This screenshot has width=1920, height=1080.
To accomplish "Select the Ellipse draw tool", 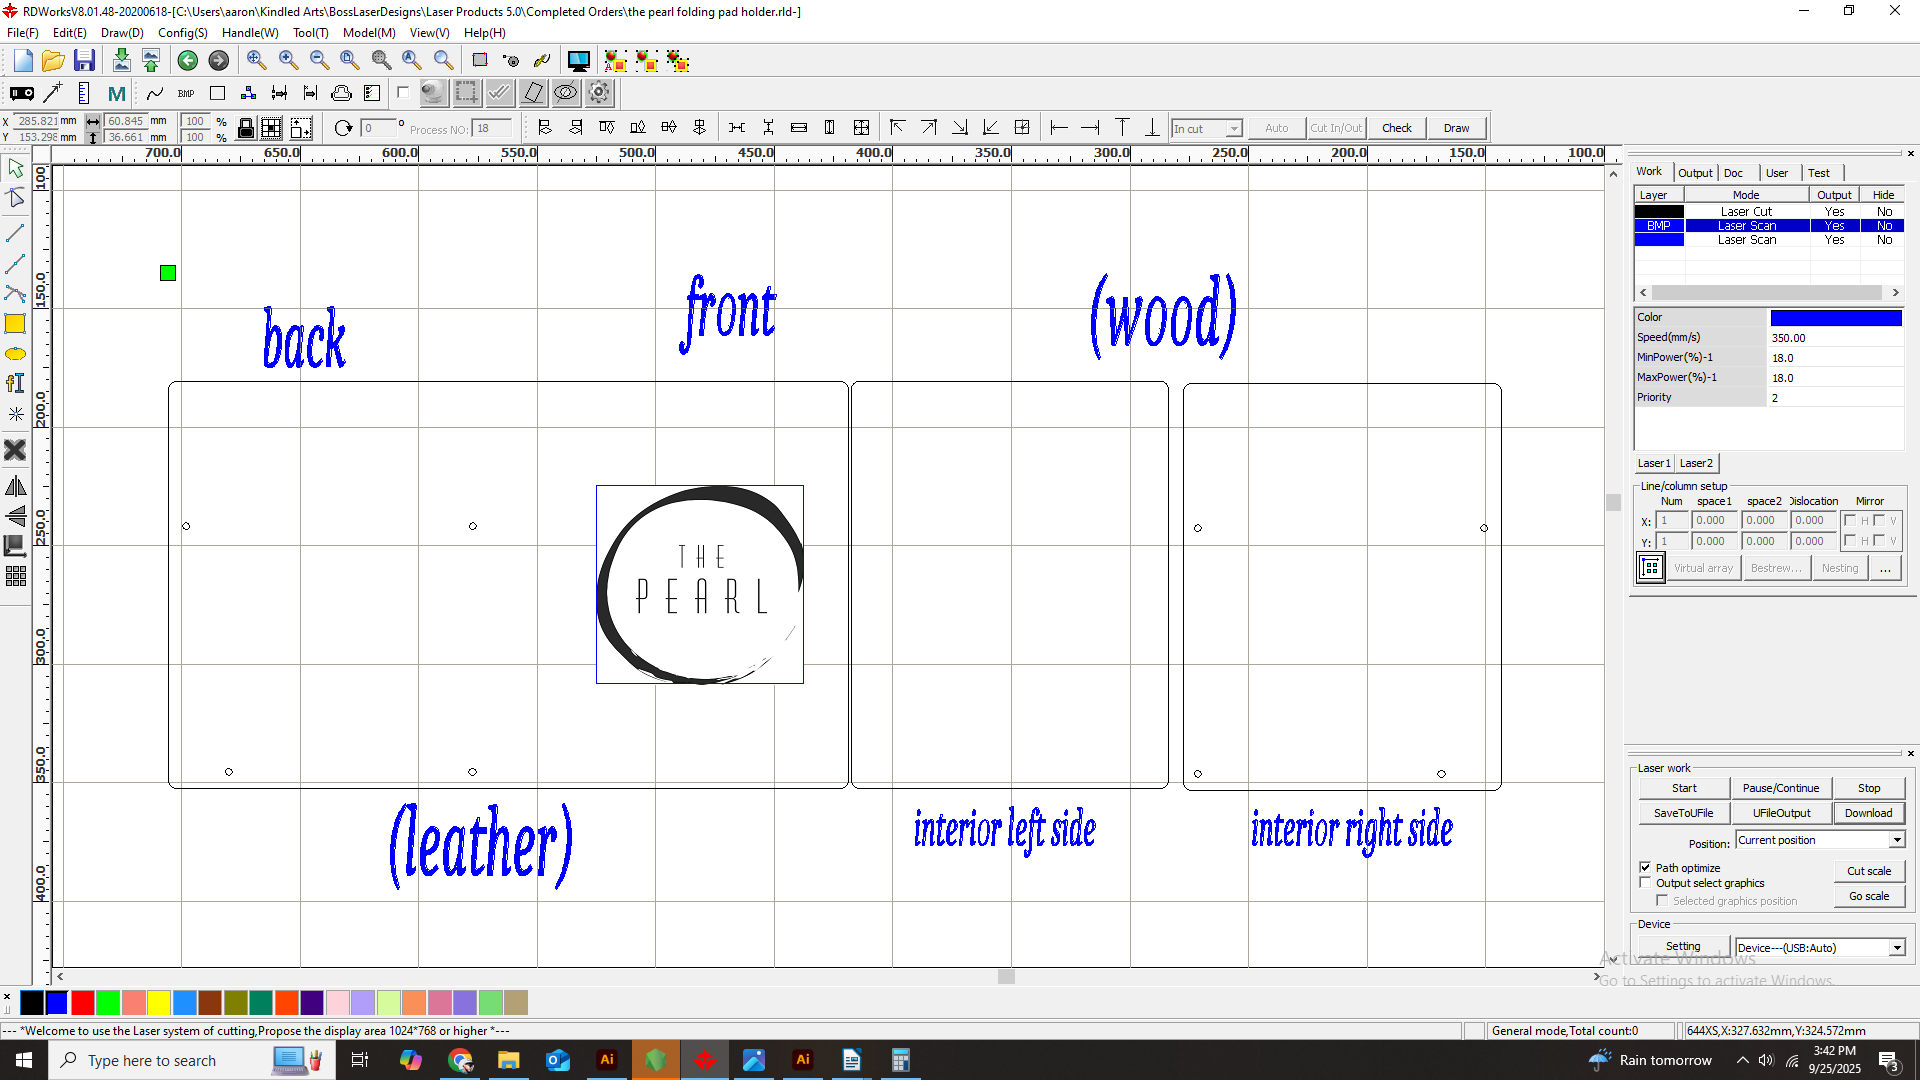I will (x=15, y=354).
